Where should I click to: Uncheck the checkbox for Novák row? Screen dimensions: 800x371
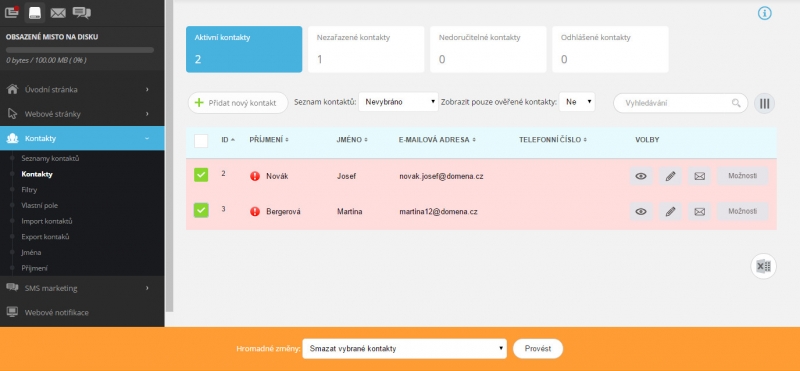coord(201,175)
